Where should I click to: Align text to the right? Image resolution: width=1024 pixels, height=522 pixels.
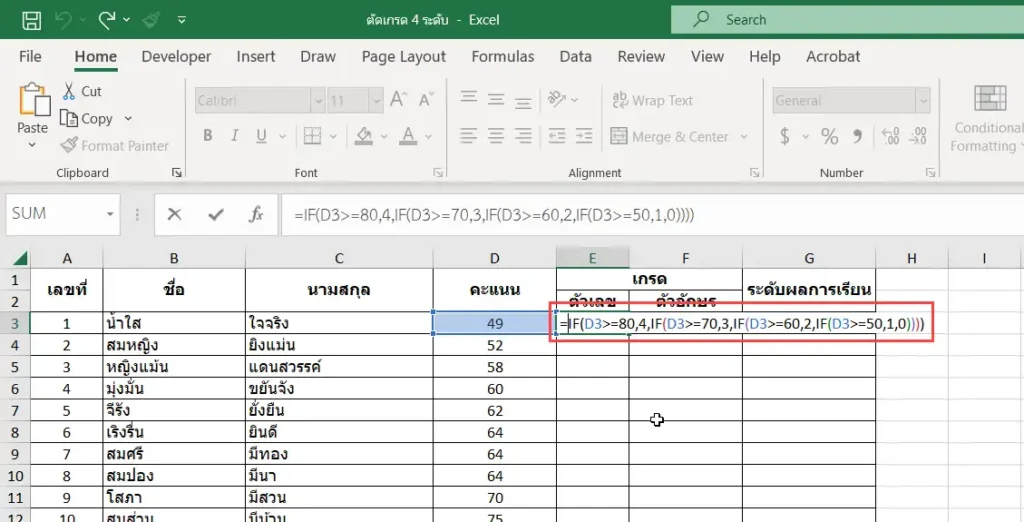522,136
